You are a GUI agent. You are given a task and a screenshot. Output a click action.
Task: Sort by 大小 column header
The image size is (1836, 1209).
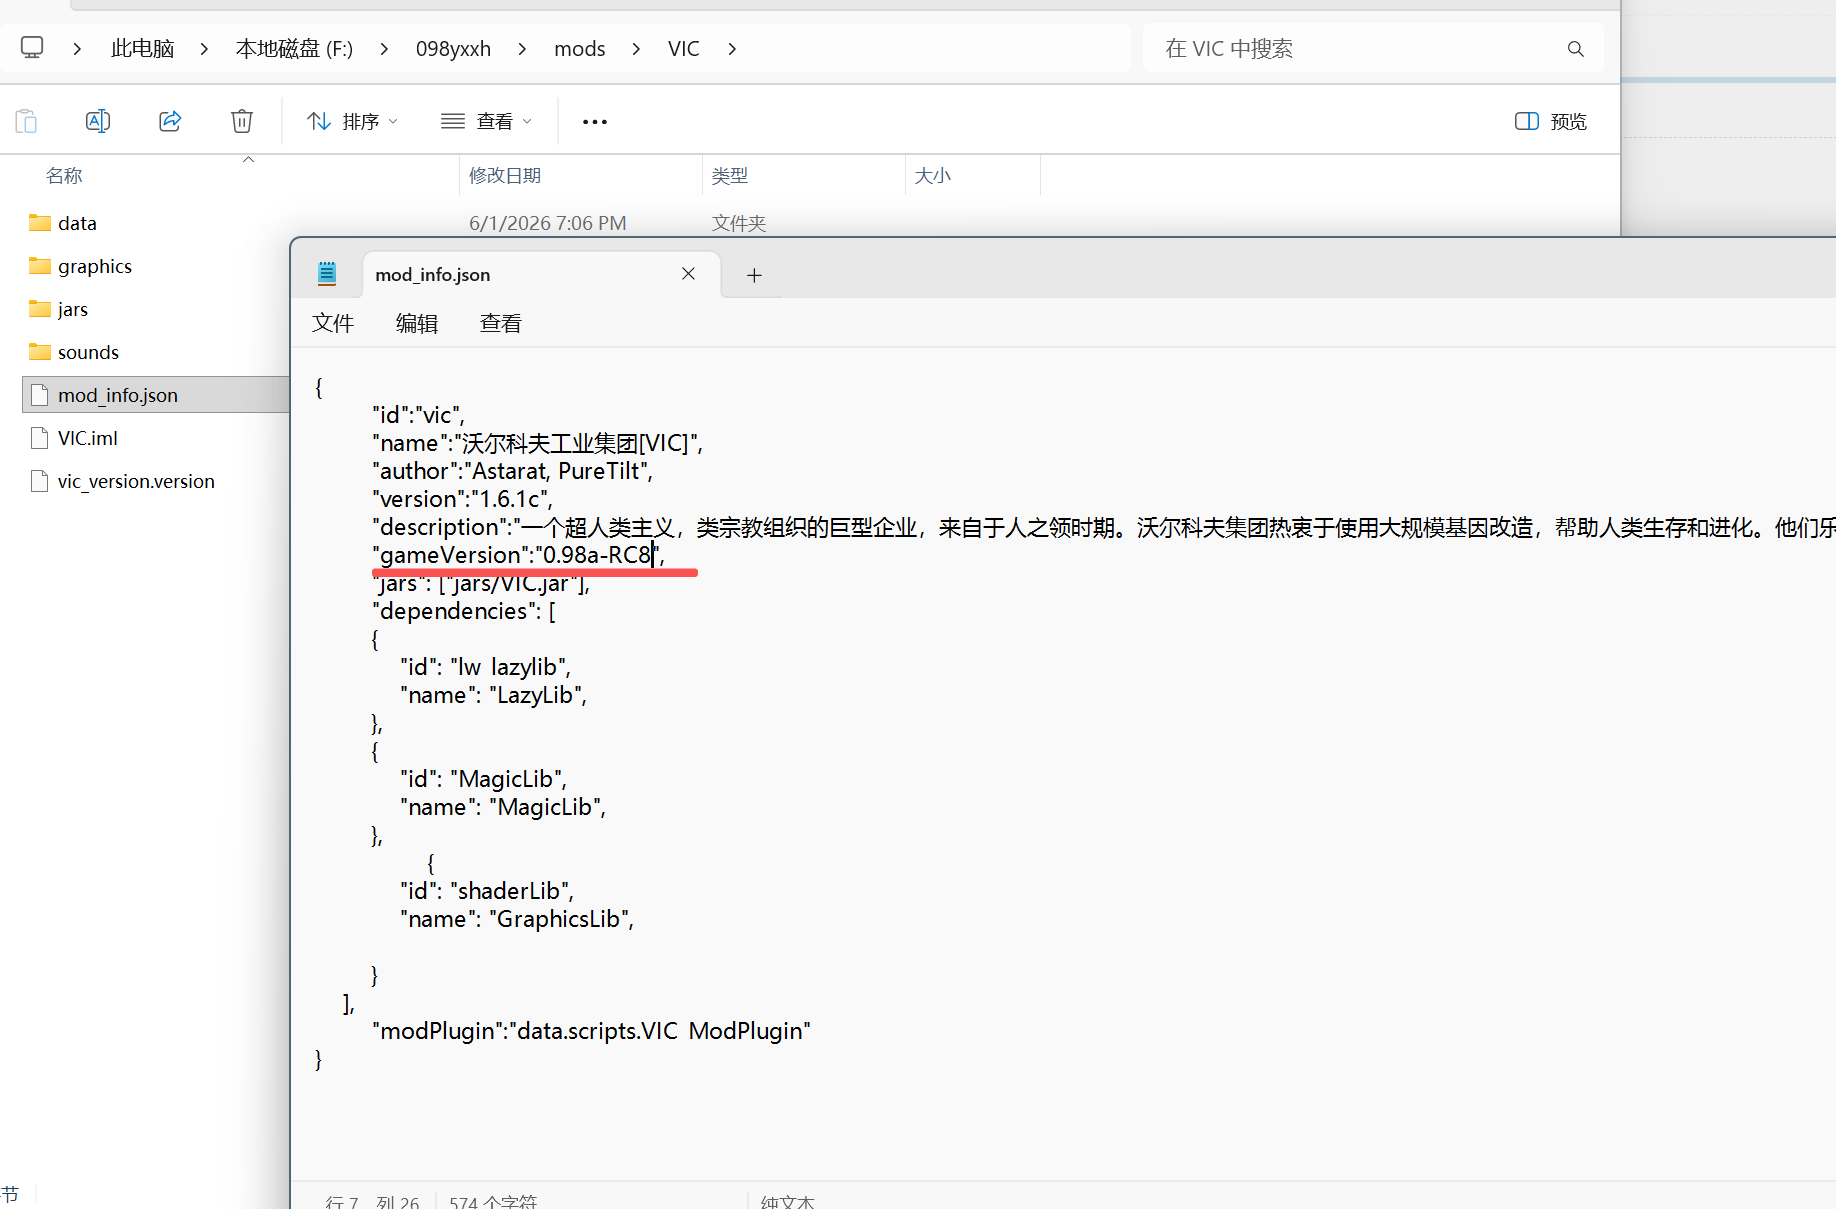tap(933, 176)
